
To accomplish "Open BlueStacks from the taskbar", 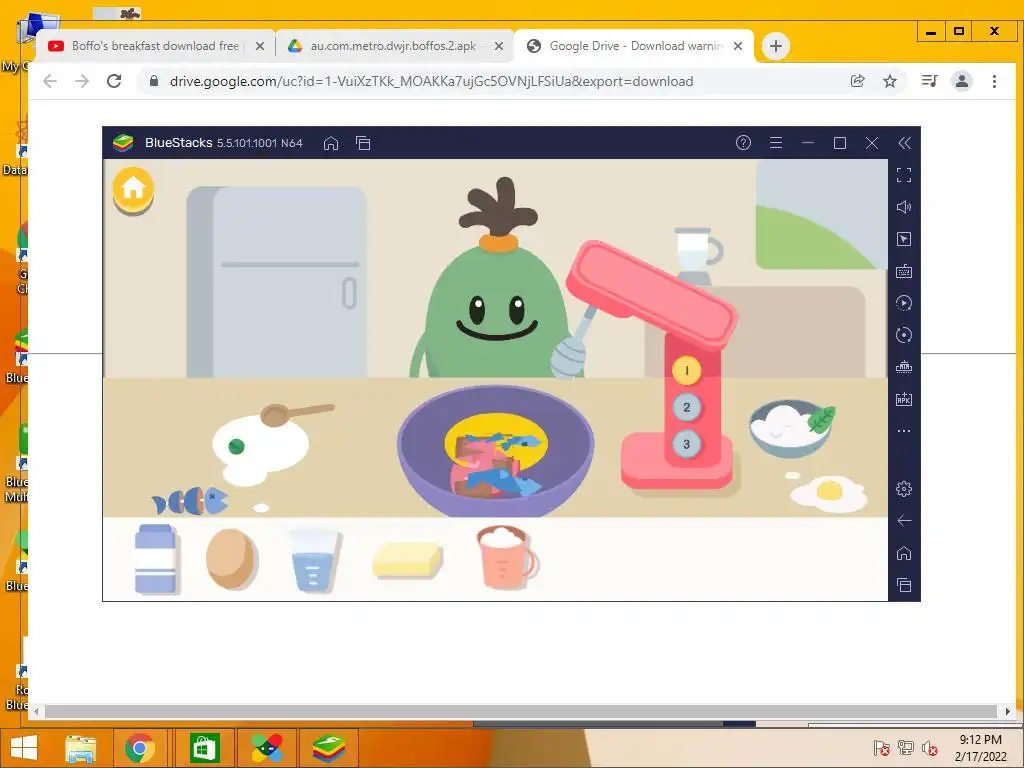I will [328, 748].
